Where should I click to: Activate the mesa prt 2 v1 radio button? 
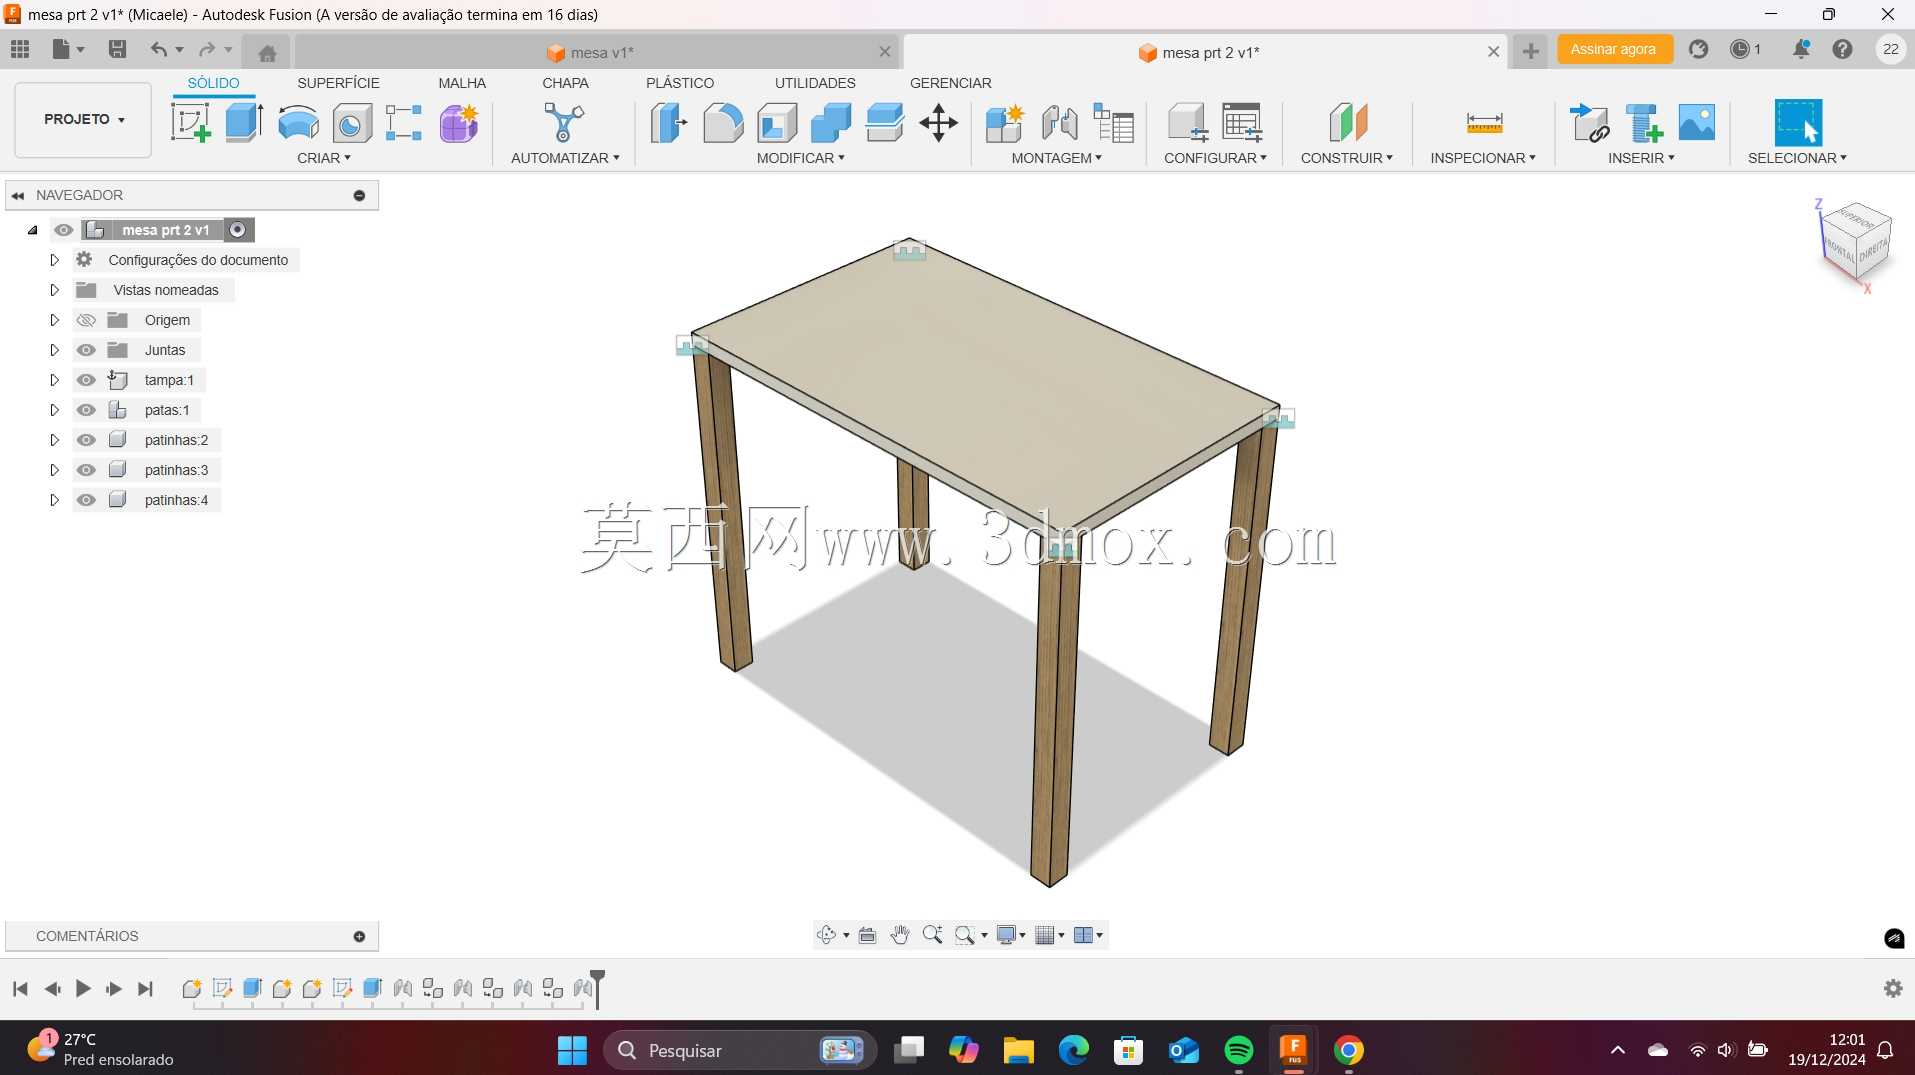click(238, 230)
